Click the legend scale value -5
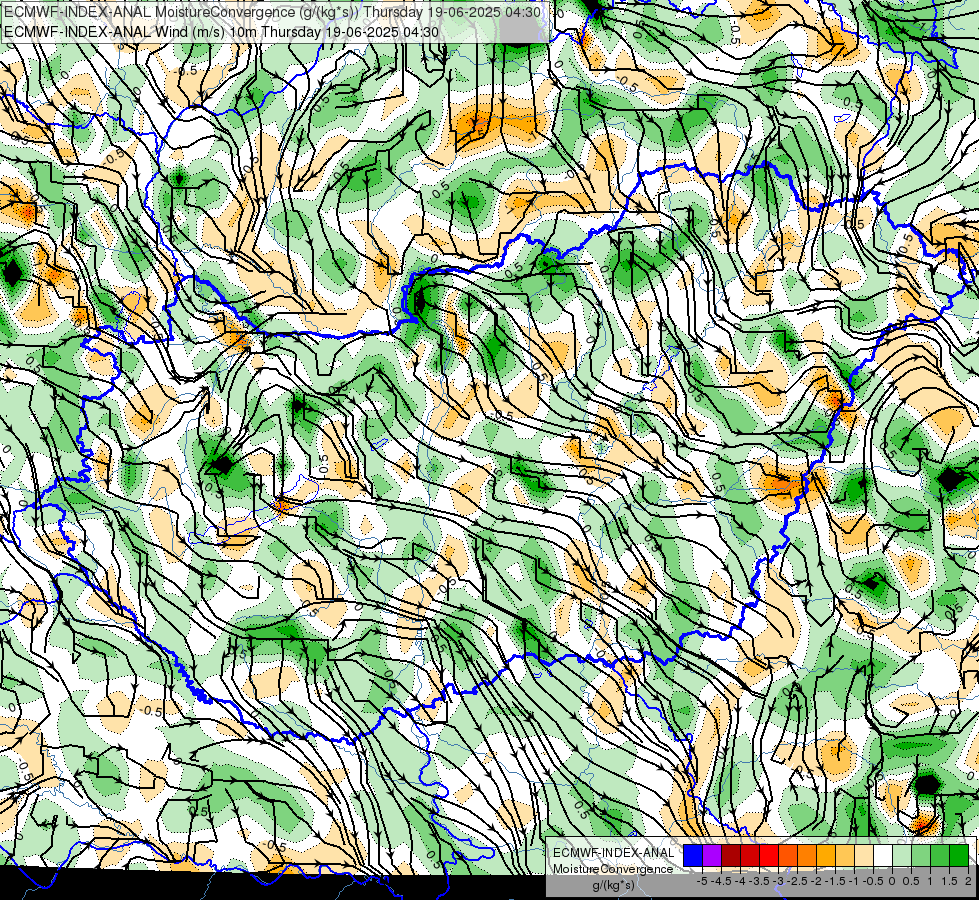 (x=701, y=881)
